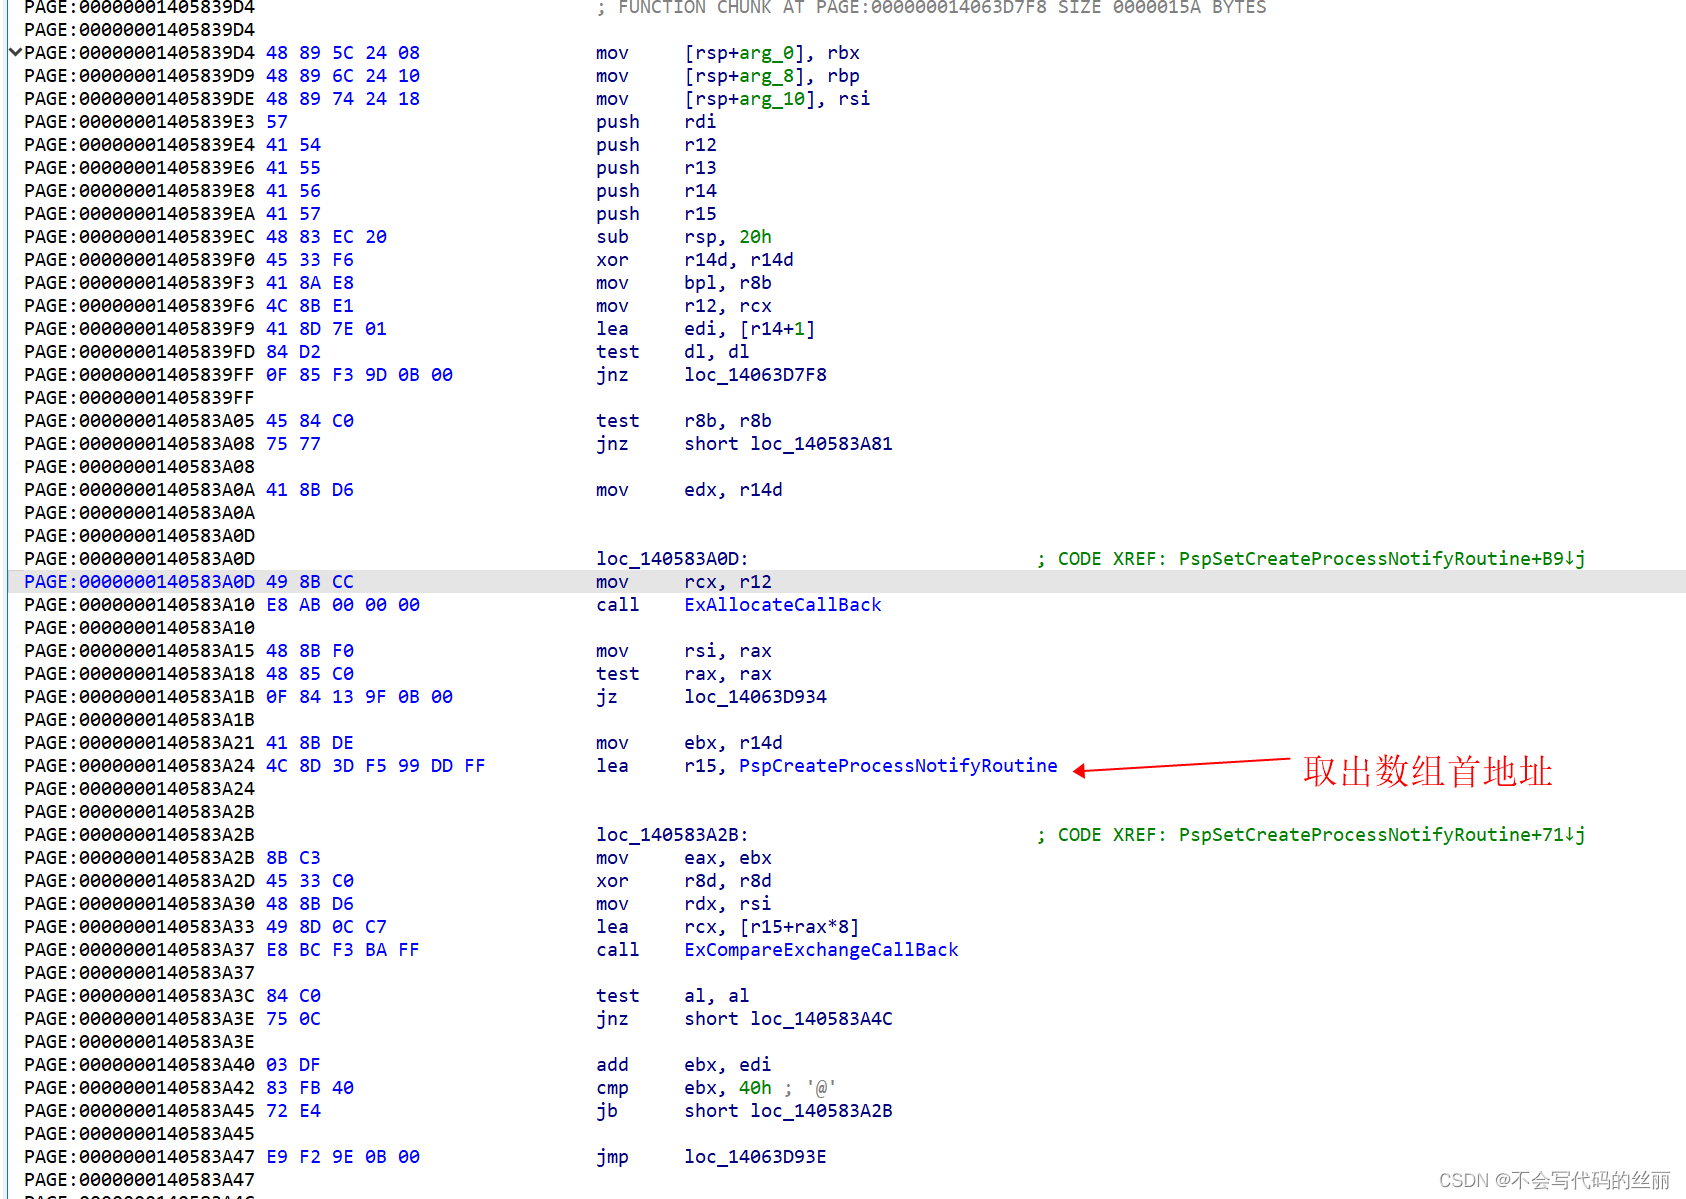
Task: Select opcode bytes 0F 85 F3 9D 0B 00
Action: (x=359, y=375)
